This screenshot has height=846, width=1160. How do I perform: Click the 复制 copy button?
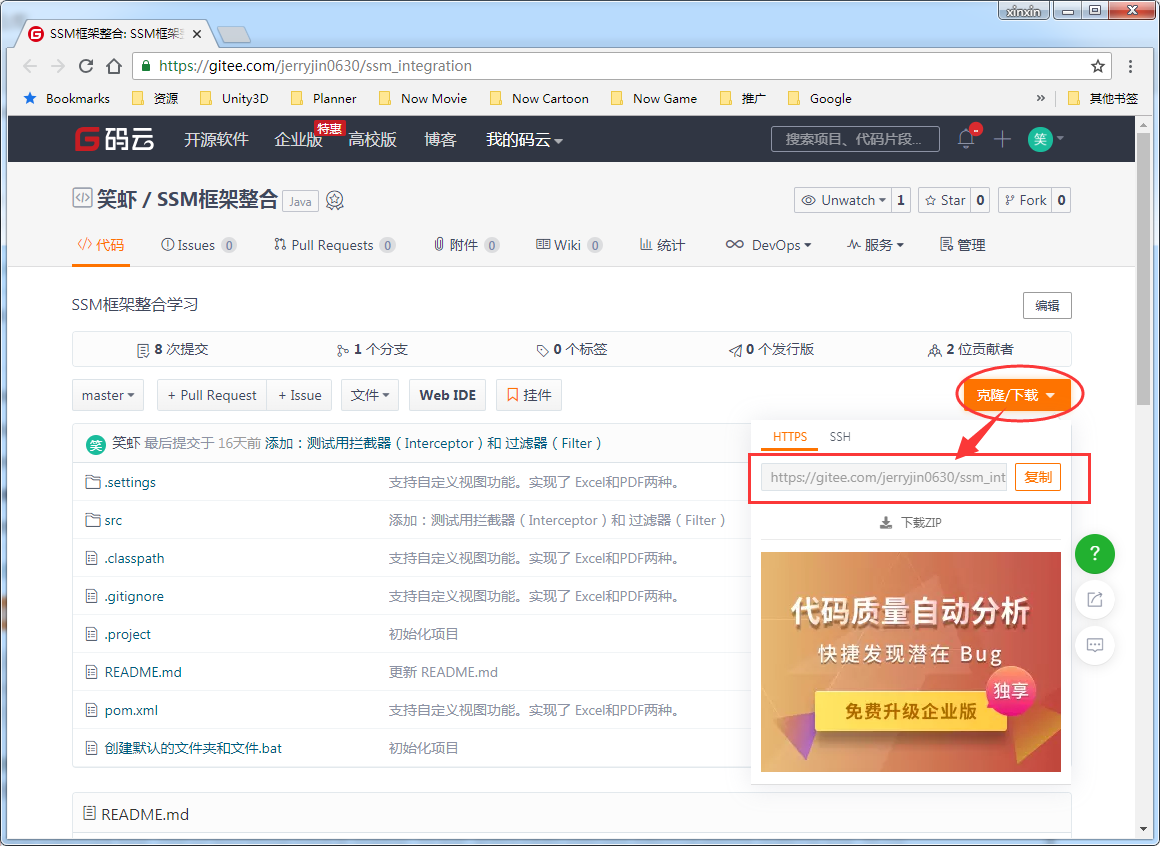click(x=1038, y=477)
